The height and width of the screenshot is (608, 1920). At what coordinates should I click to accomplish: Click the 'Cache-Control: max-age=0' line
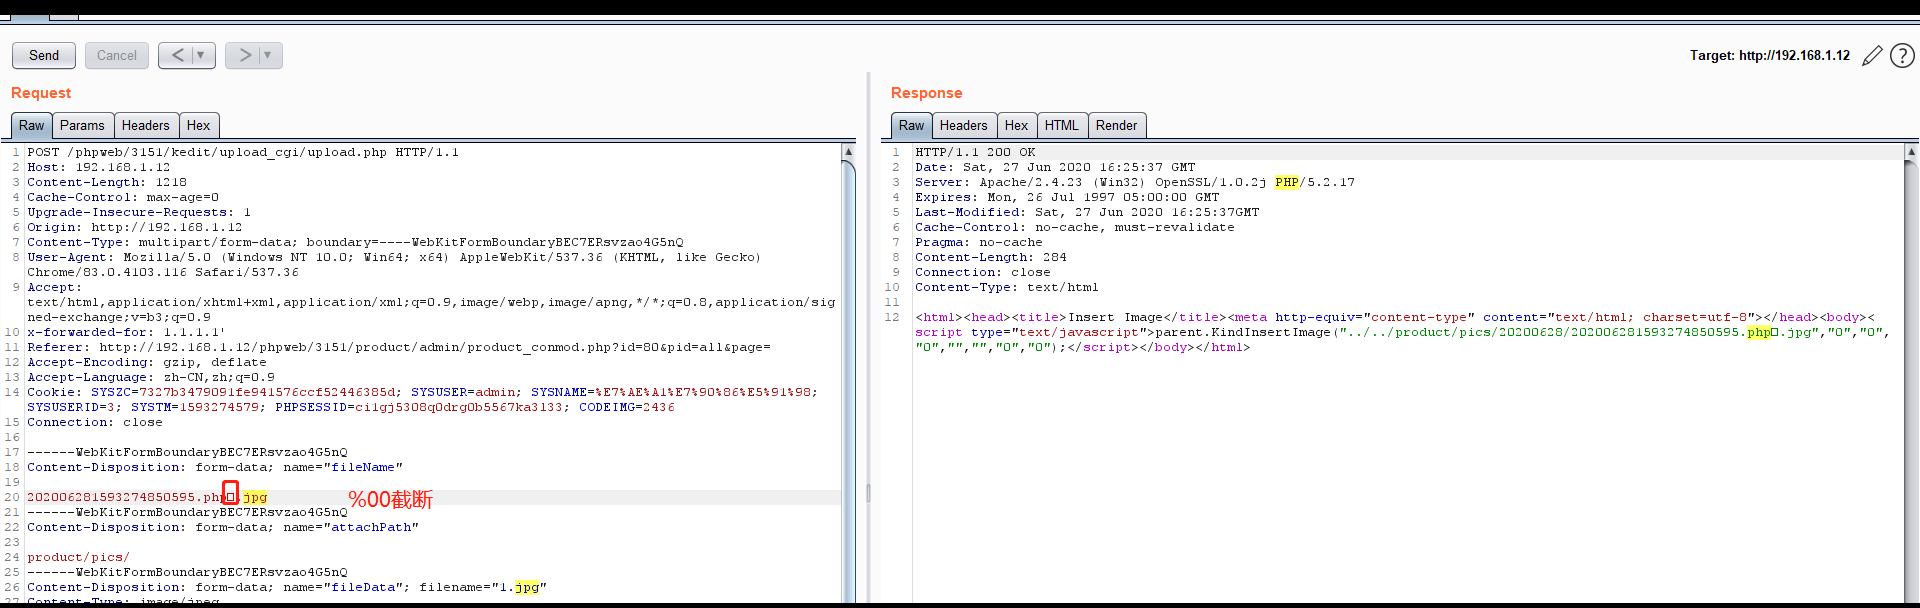click(123, 197)
